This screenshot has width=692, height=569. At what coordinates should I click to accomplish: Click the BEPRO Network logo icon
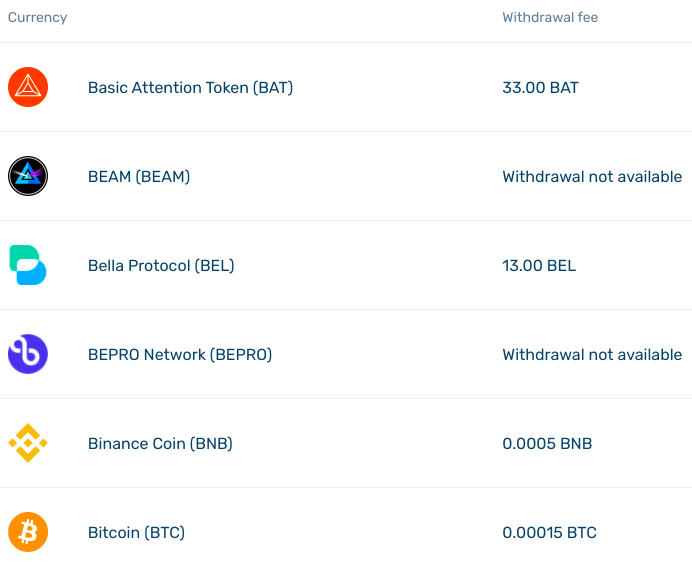[28, 354]
